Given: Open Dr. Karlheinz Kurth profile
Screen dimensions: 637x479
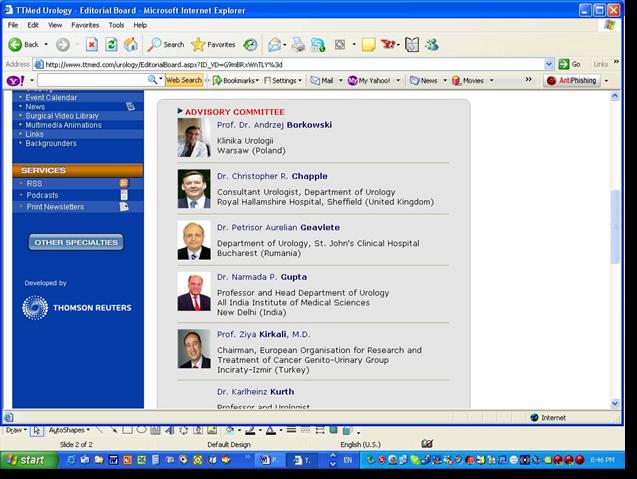Looking at the screenshot, I should (x=256, y=392).
